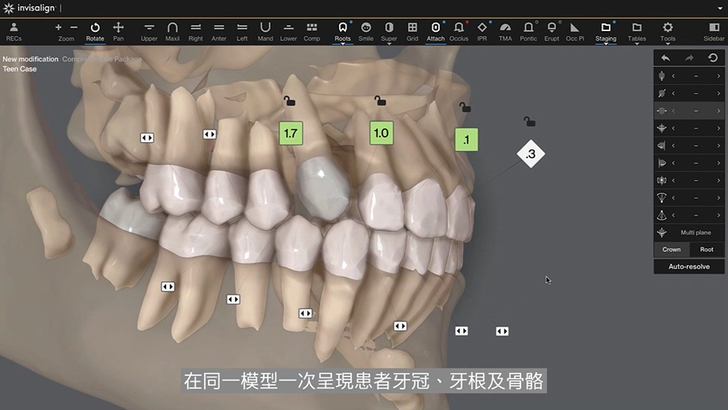Switch to the Maxil arch view
Image resolution: width=728 pixels, height=410 pixels.
click(172, 32)
